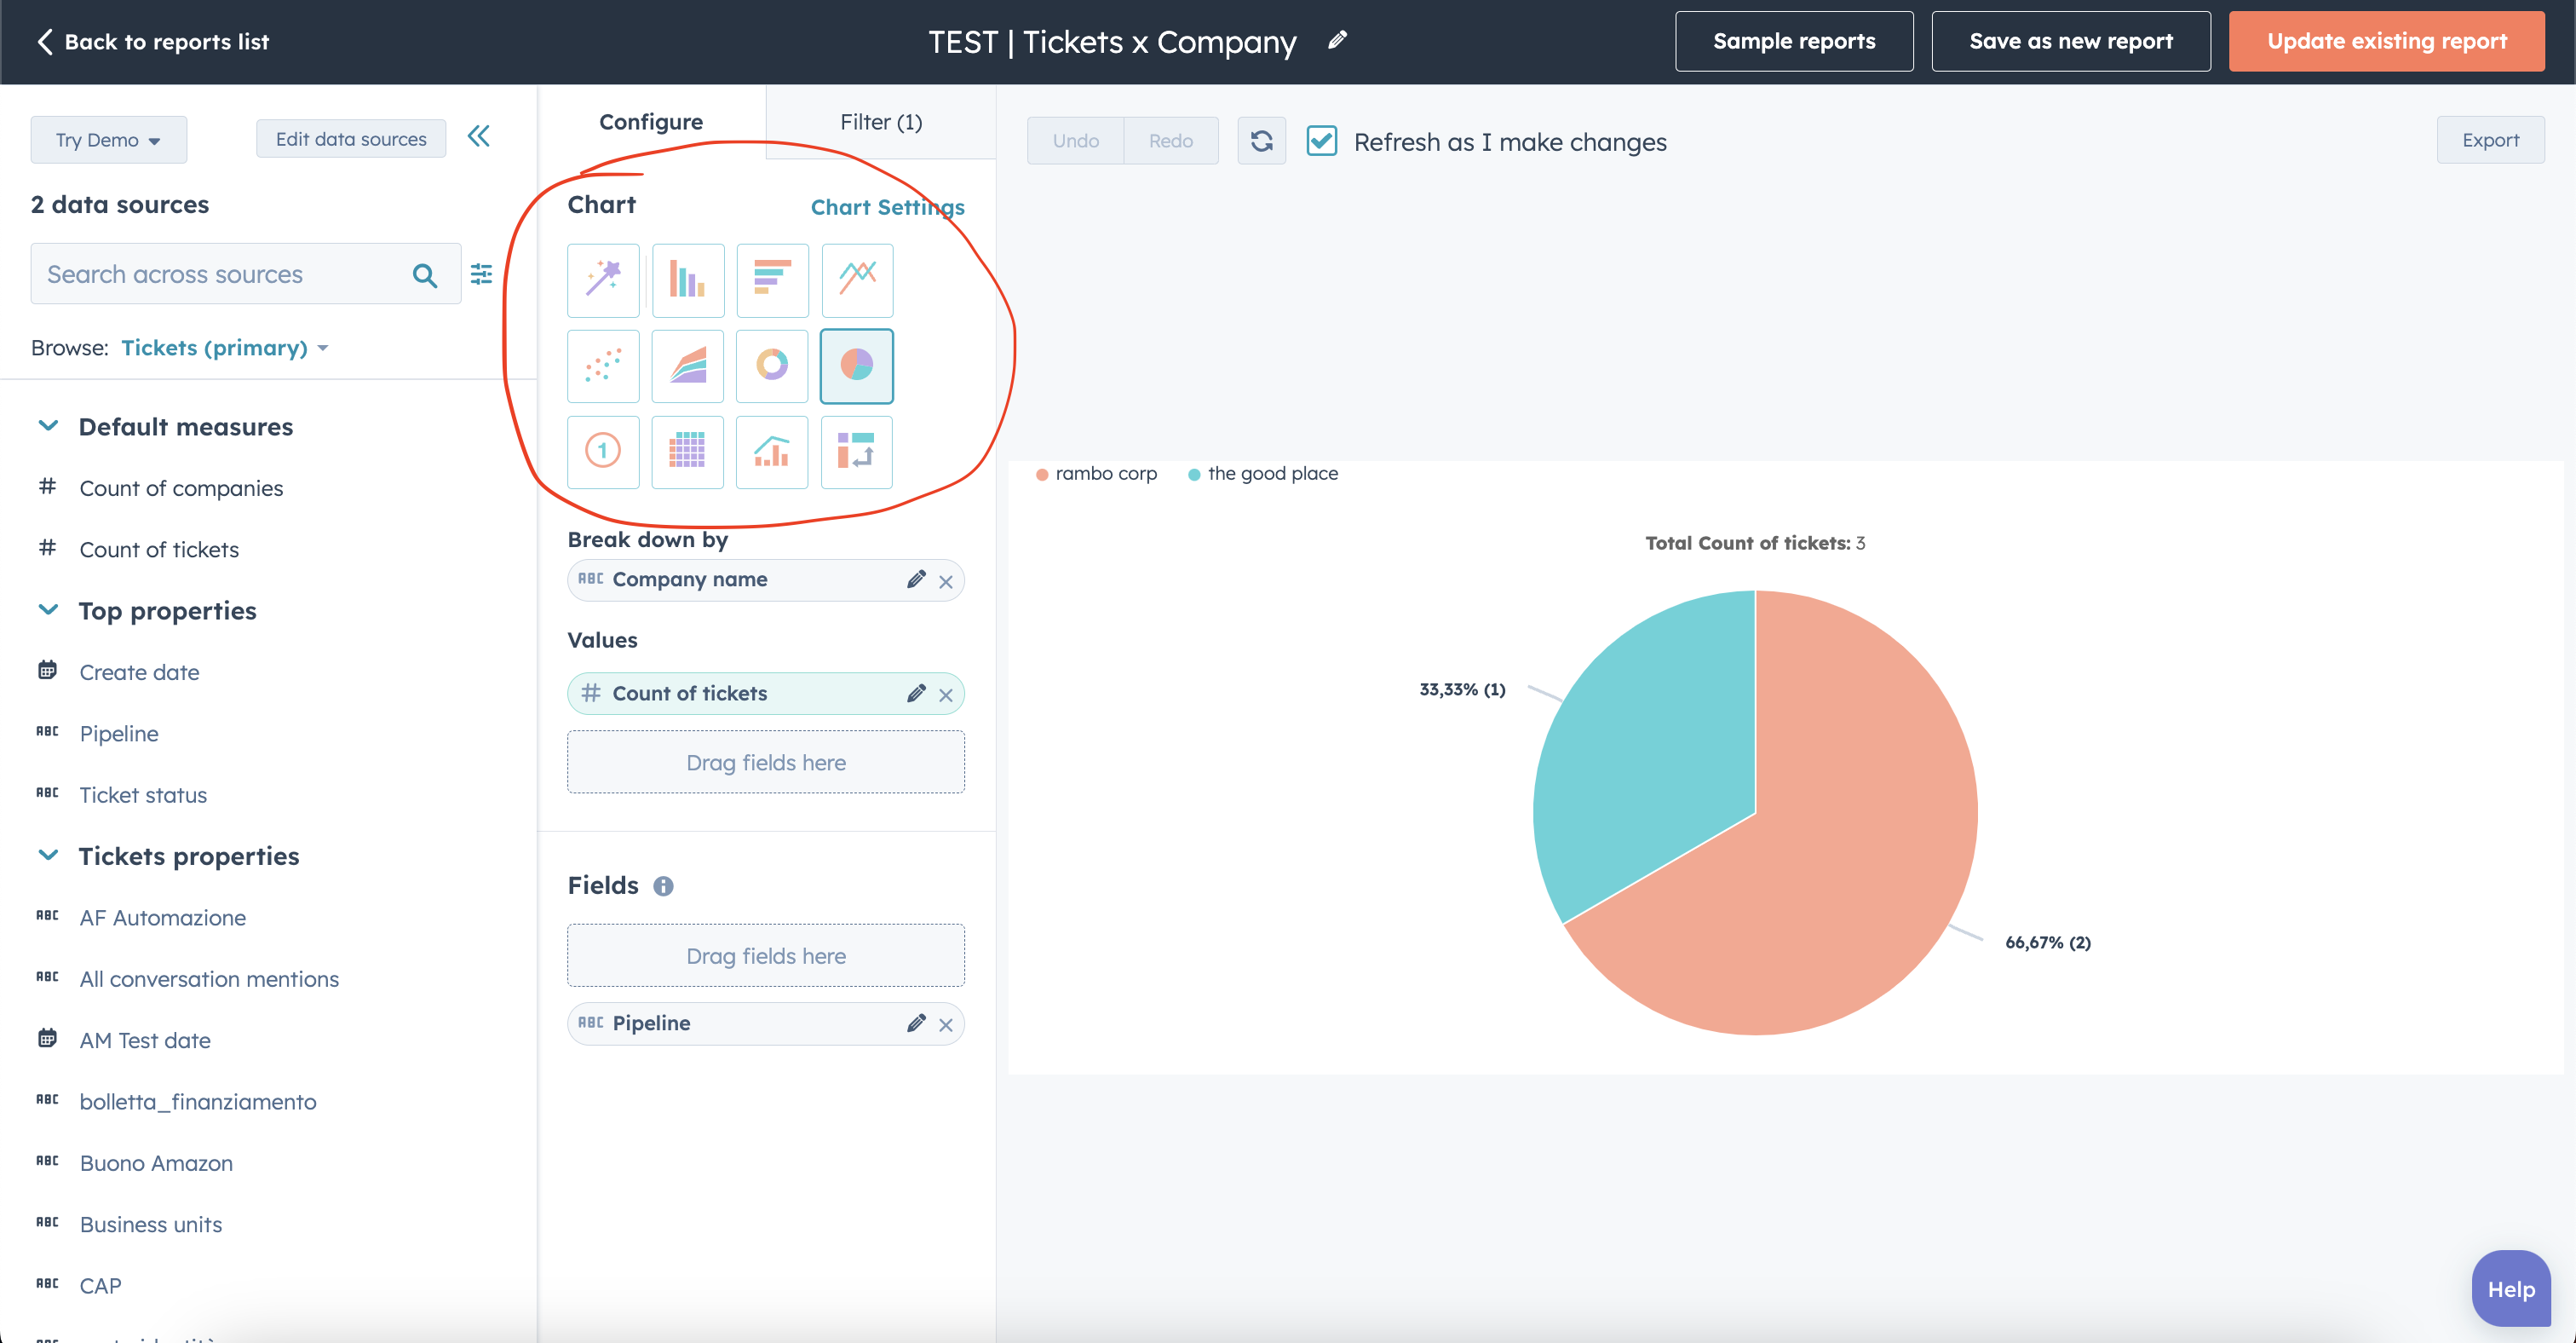The height and width of the screenshot is (1343, 2576).
Task: Select the vertical bar chart type
Action: pyautogui.click(x=687, y=280)
